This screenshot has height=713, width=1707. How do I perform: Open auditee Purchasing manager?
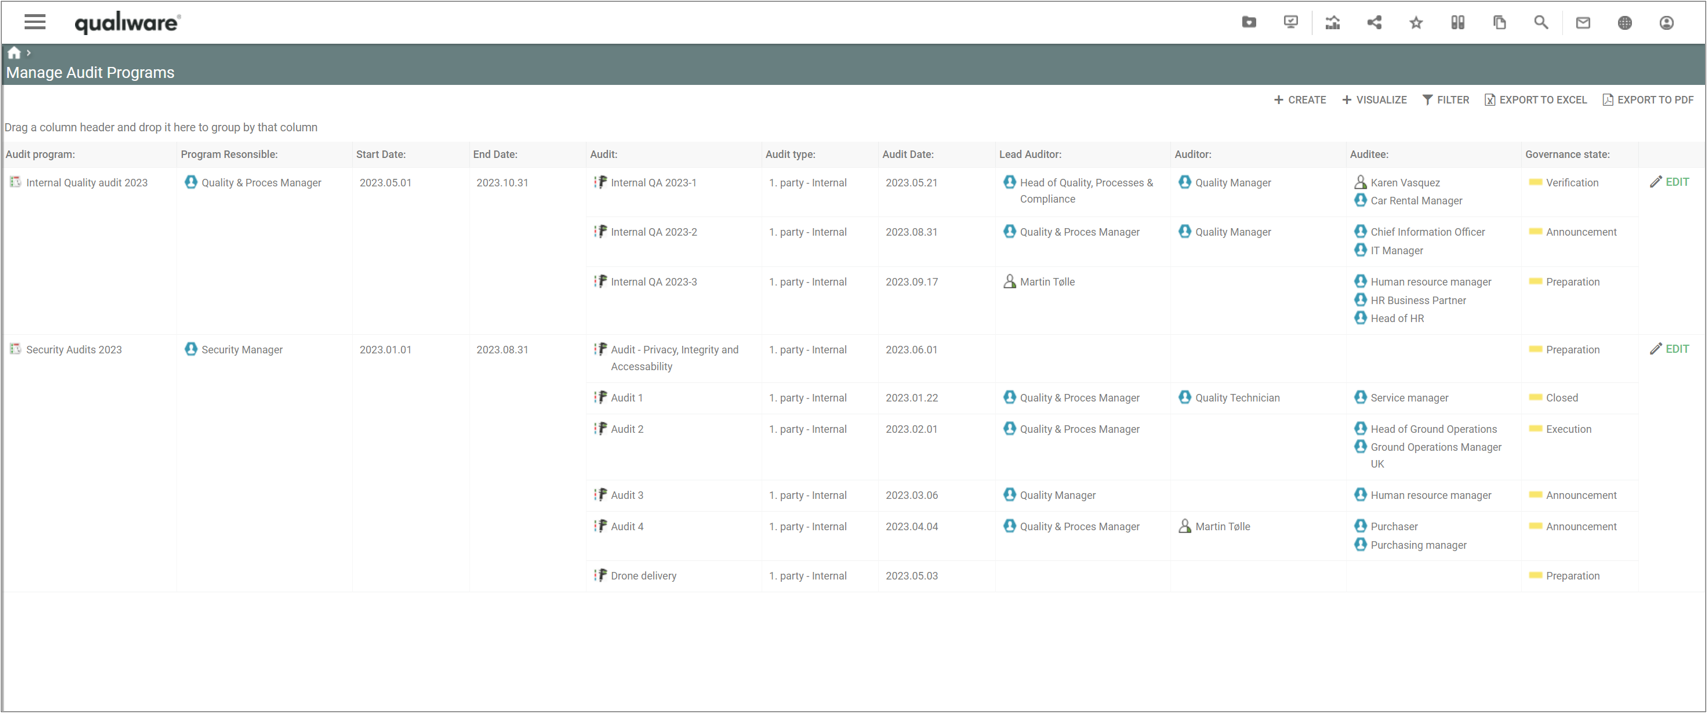point(1418,545)
